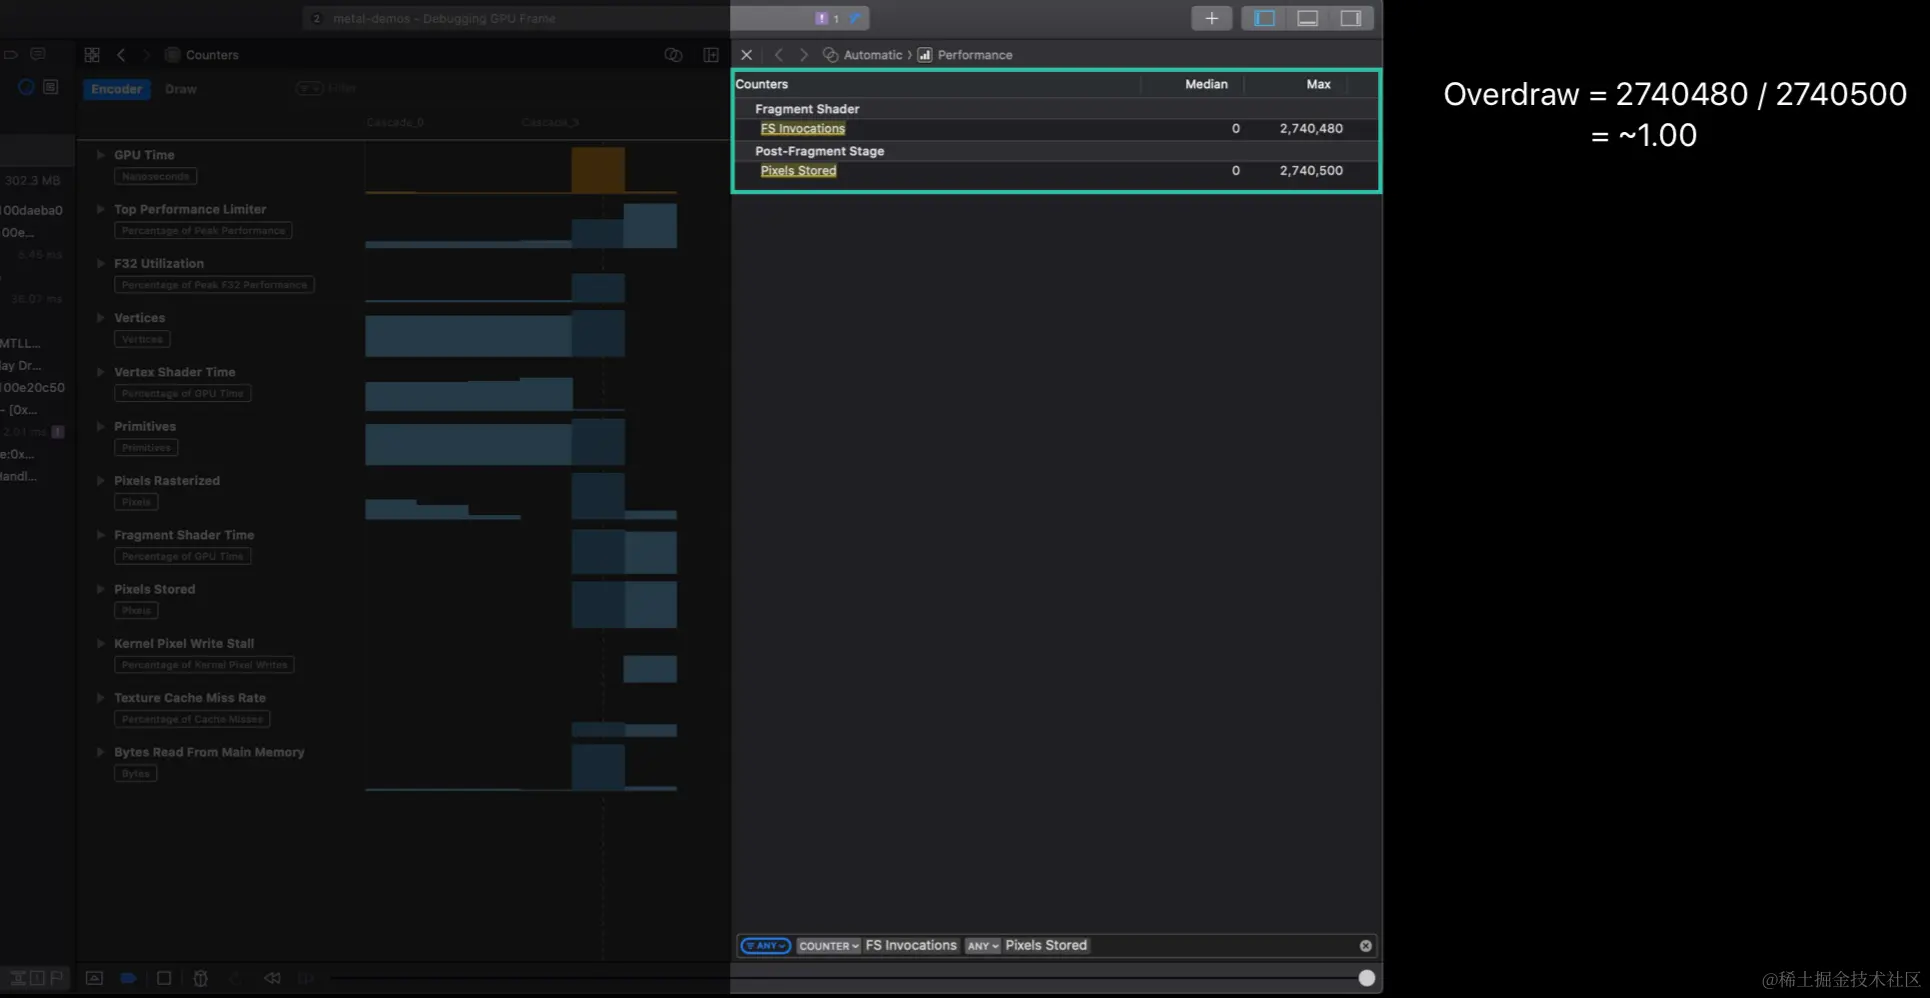Click the blue Metal activity icon in status bar
Screen dimensions: 1930x998
854,18
